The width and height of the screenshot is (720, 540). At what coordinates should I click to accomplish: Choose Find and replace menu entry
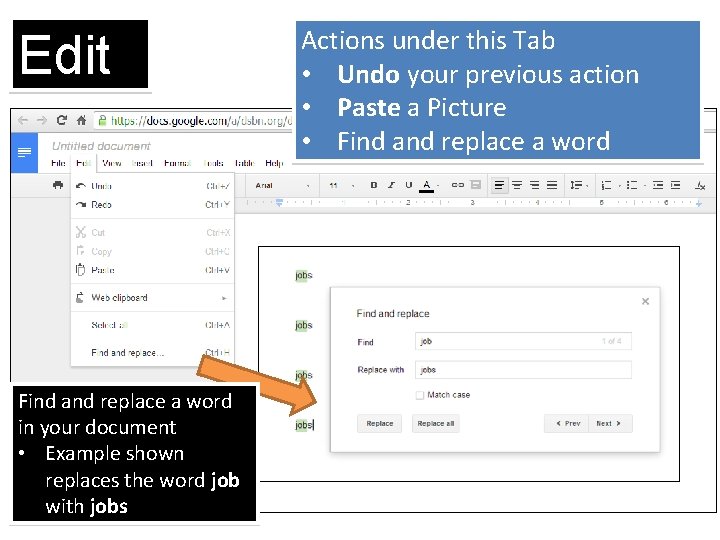pyautogui.click(x=152, y=353)
